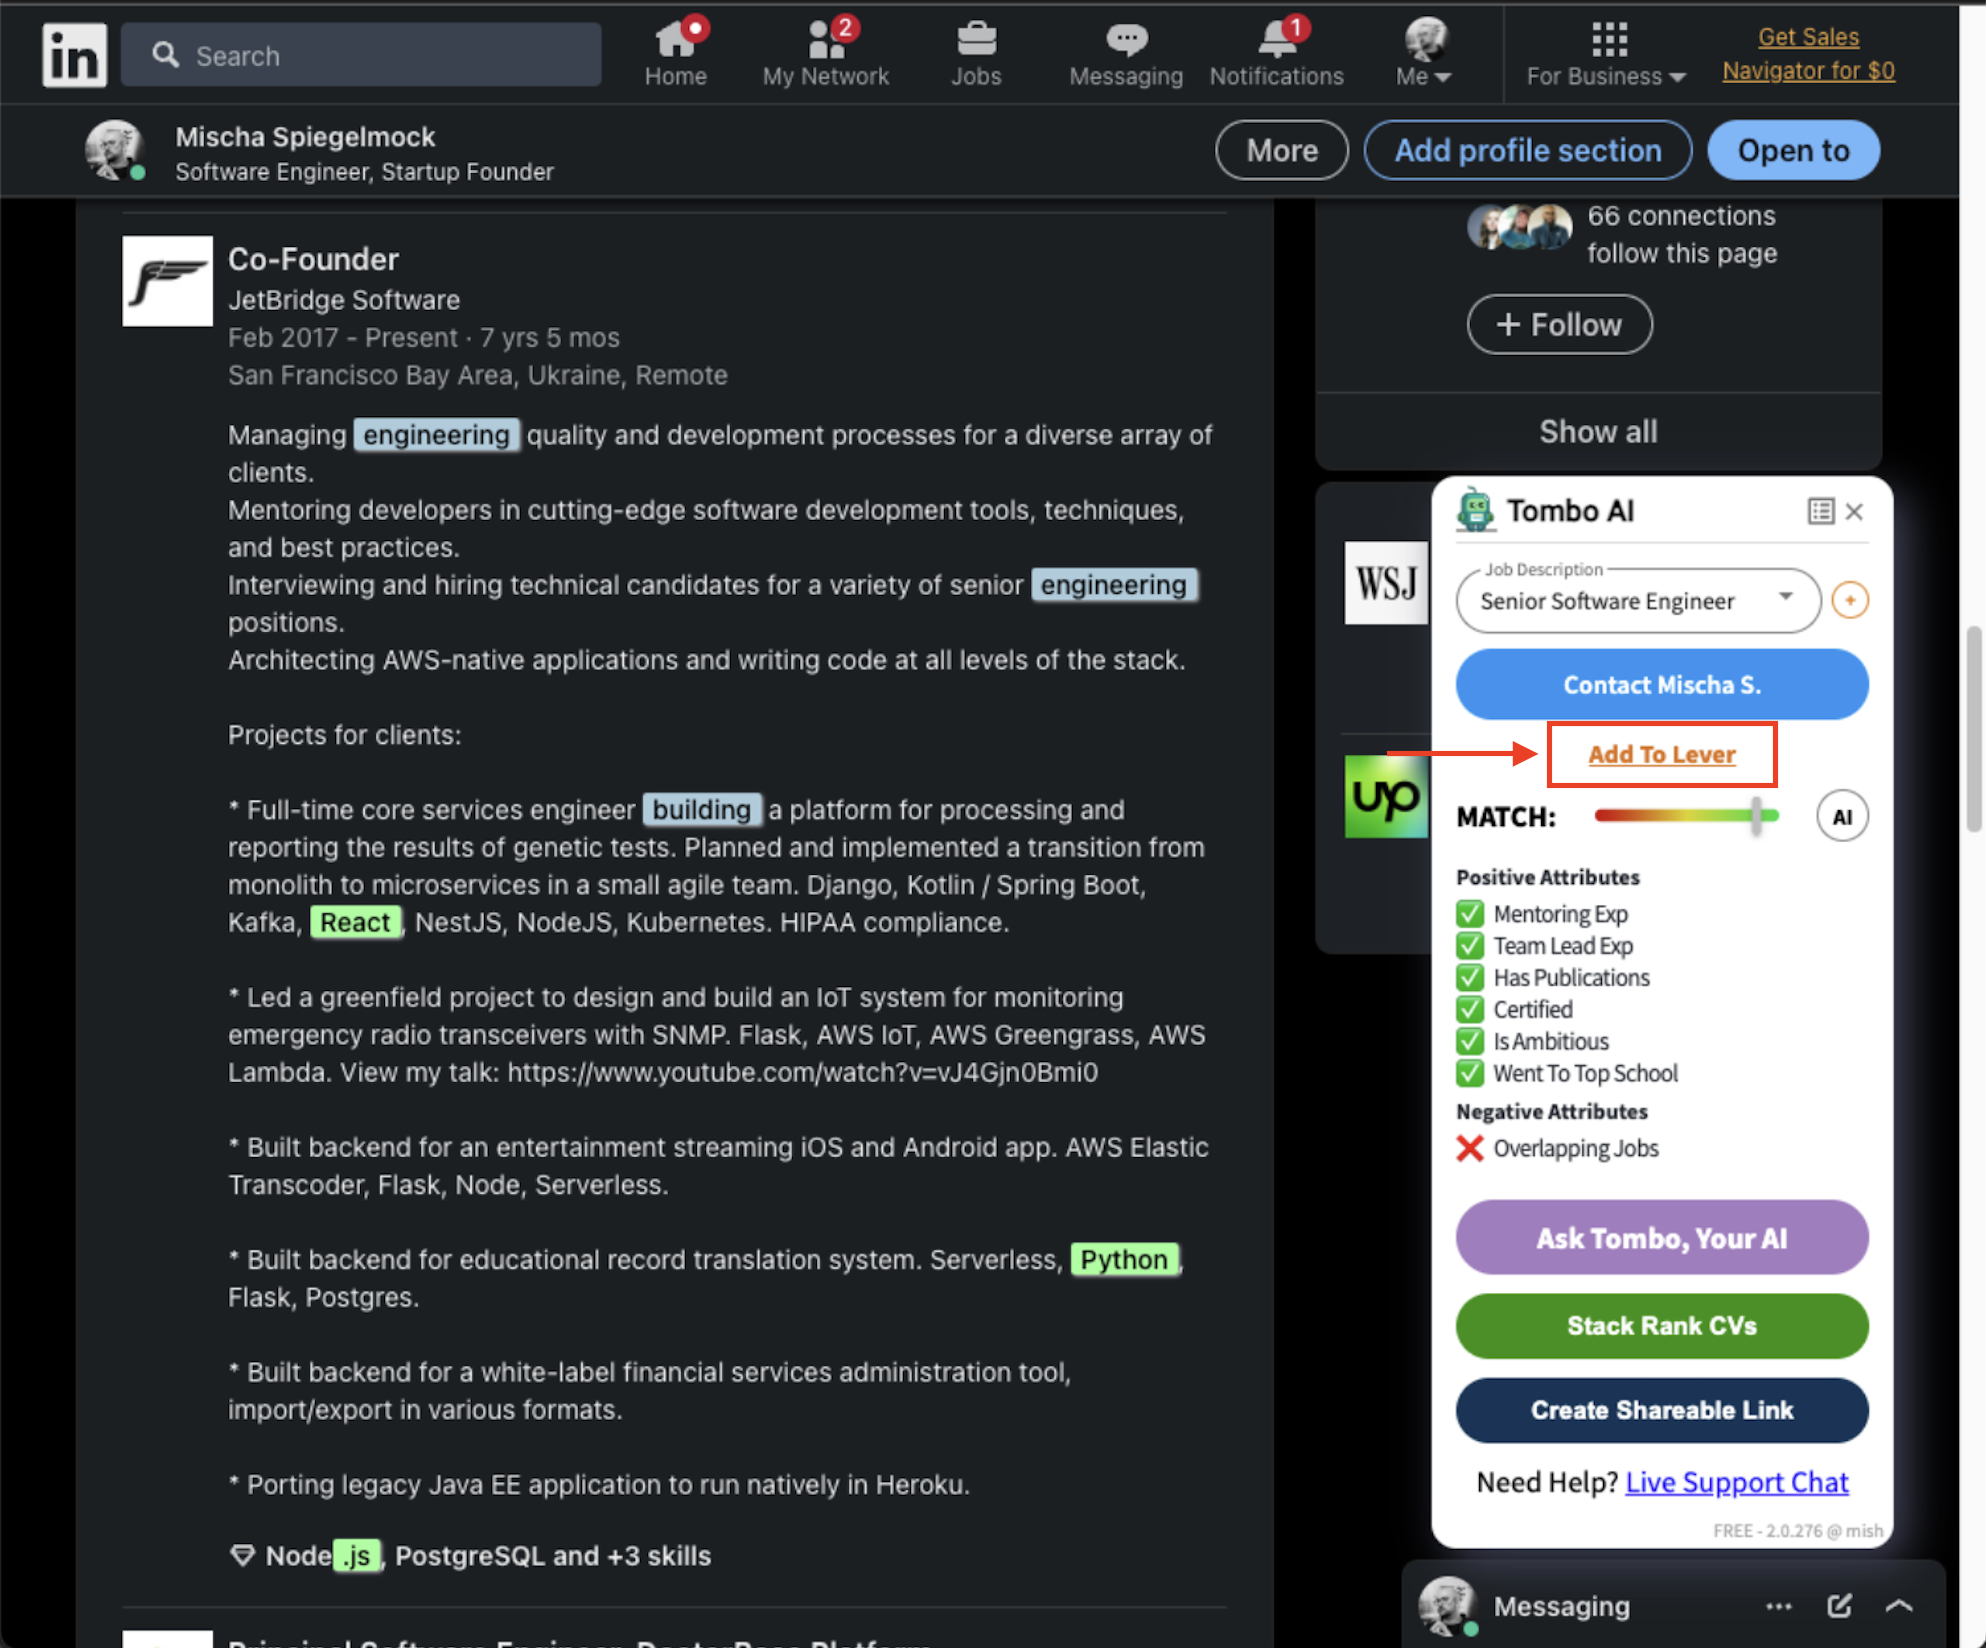Screen dimensions: 1986x1648
Task: Open Notifications bell icon
Action: coord(1277,39)
